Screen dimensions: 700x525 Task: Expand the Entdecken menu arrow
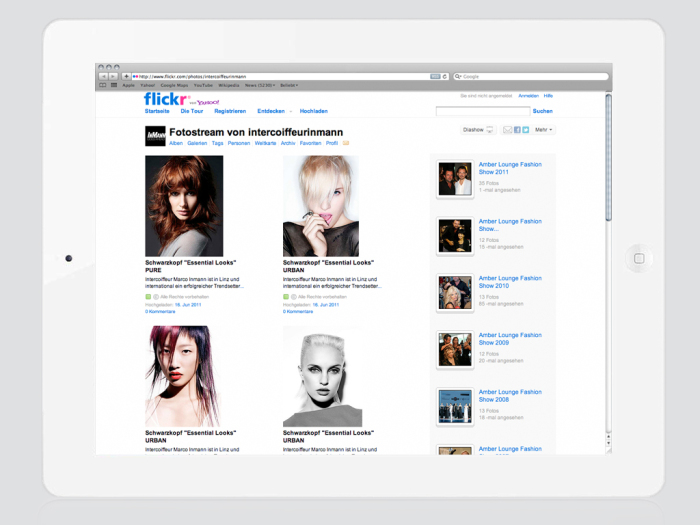coord(291,111)
